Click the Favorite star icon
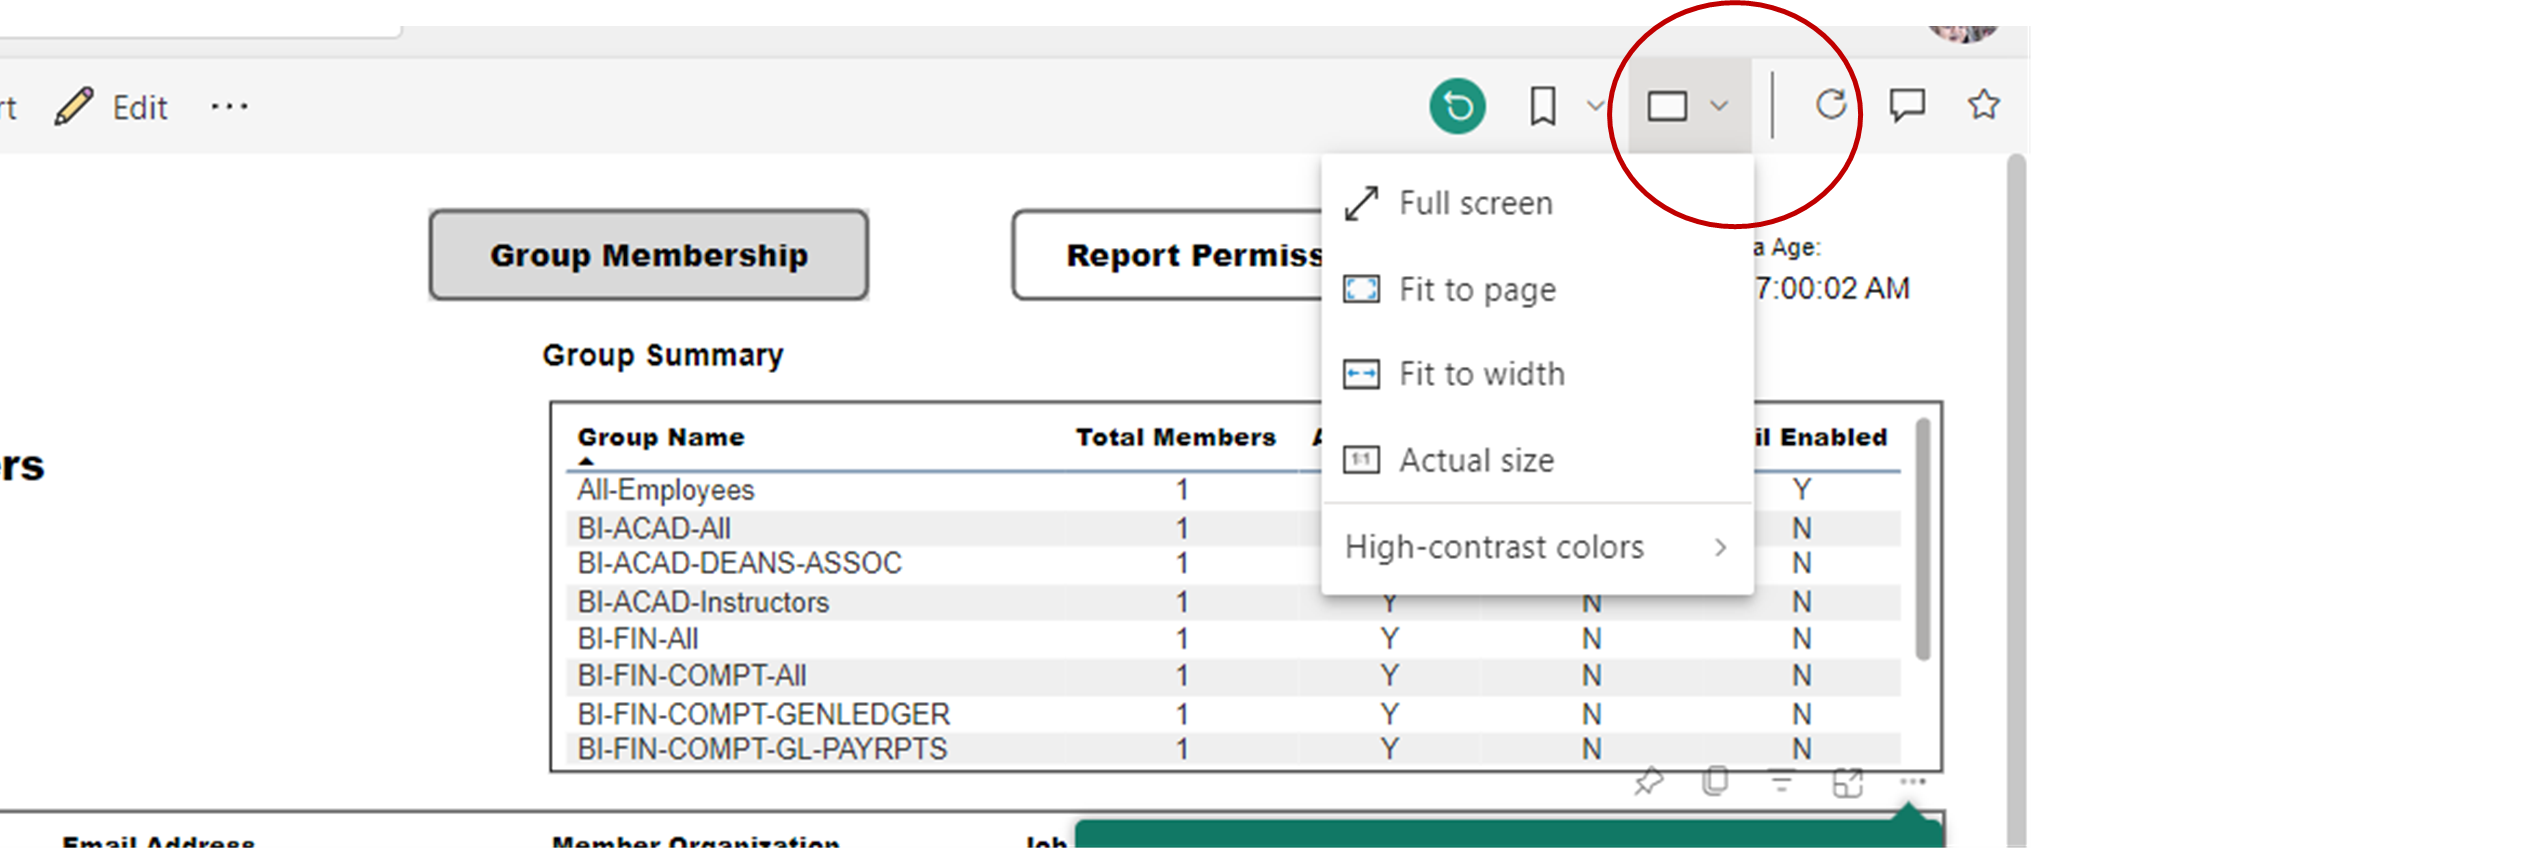This screenshot has height=865, width=2526. (1983, 105)
